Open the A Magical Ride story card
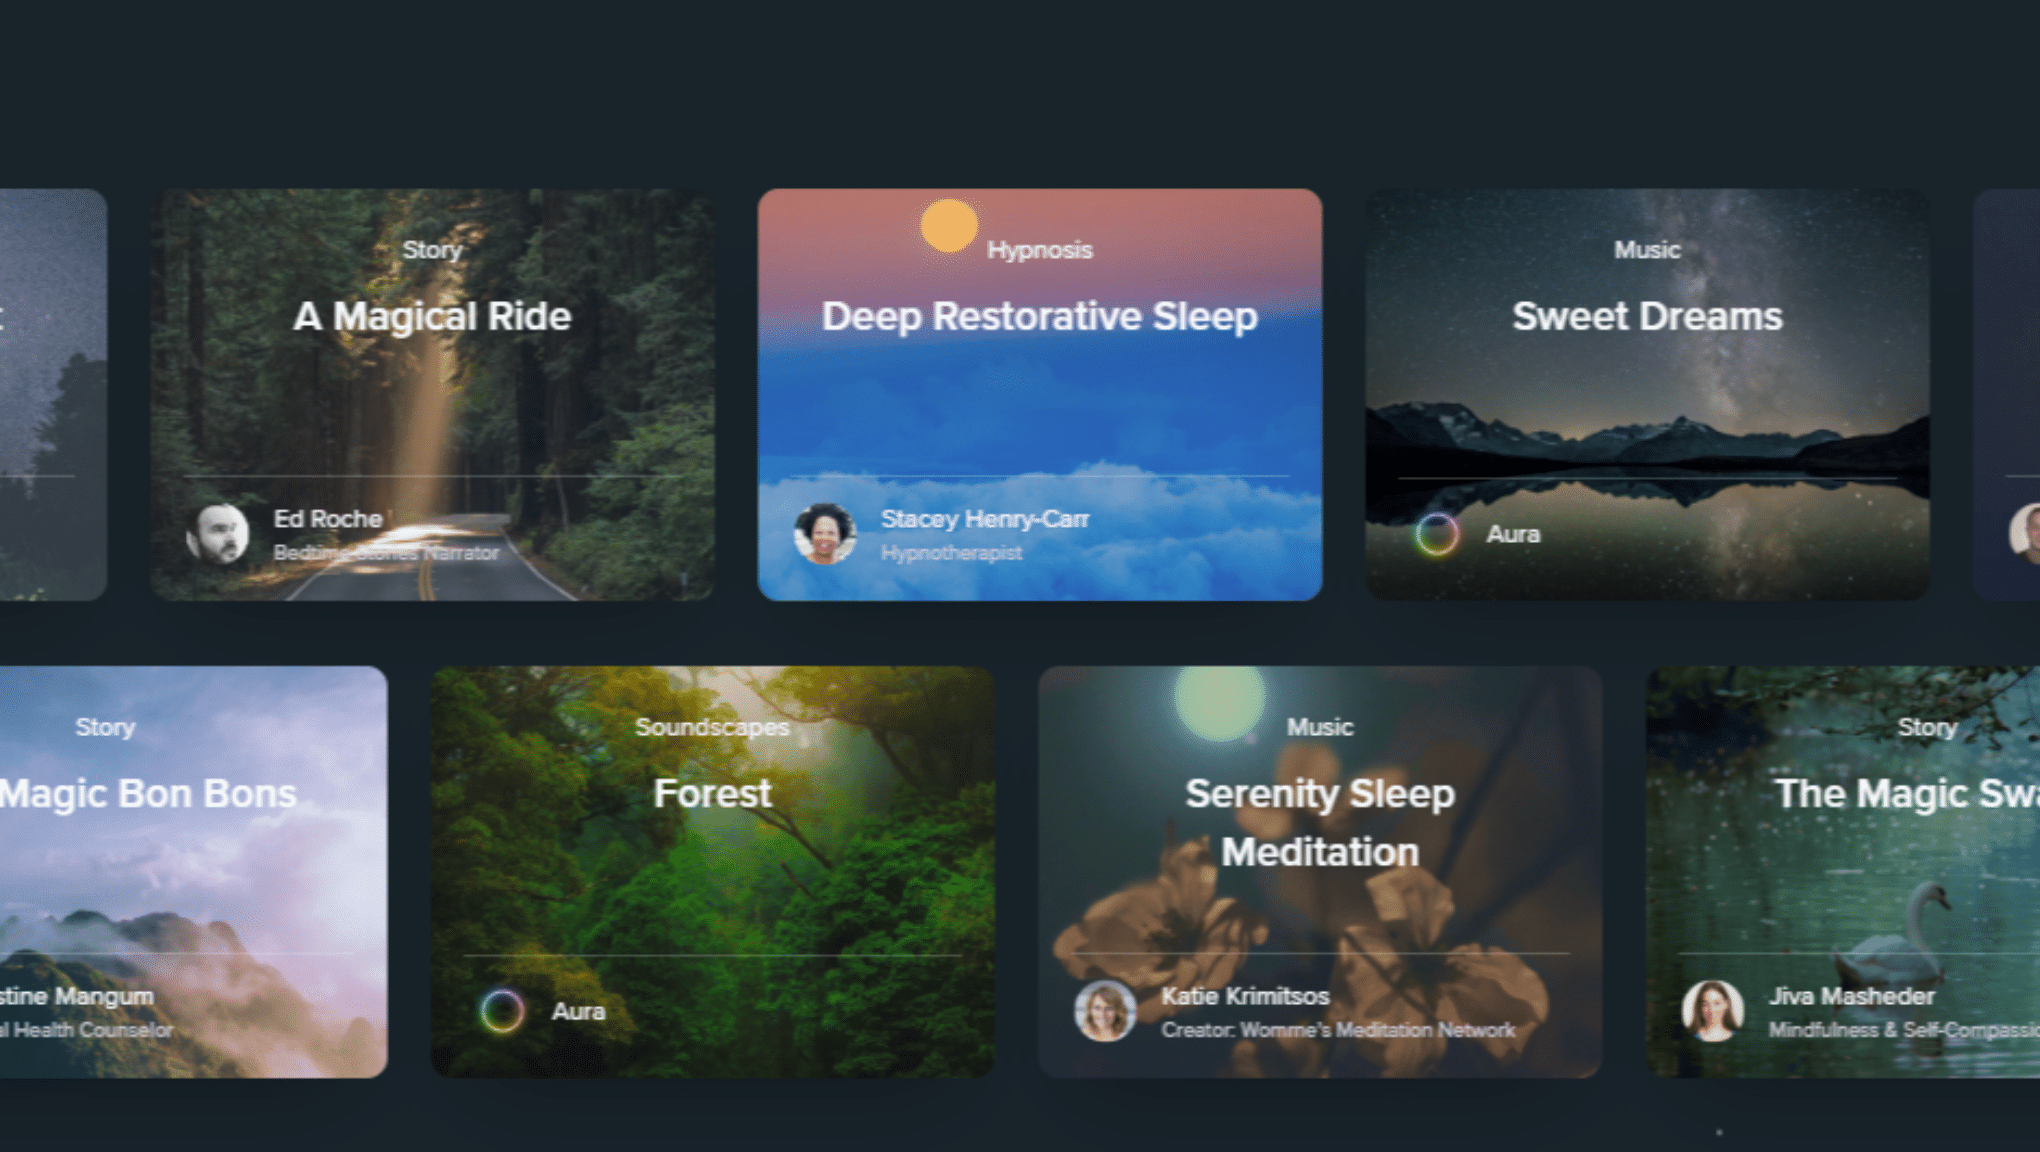 pyautogui.click(x=433, y=395)
